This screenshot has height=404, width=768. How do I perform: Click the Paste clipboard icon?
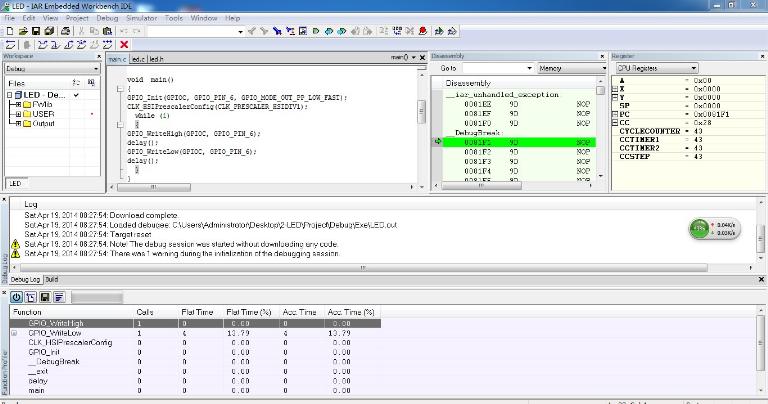click(107, 31)
